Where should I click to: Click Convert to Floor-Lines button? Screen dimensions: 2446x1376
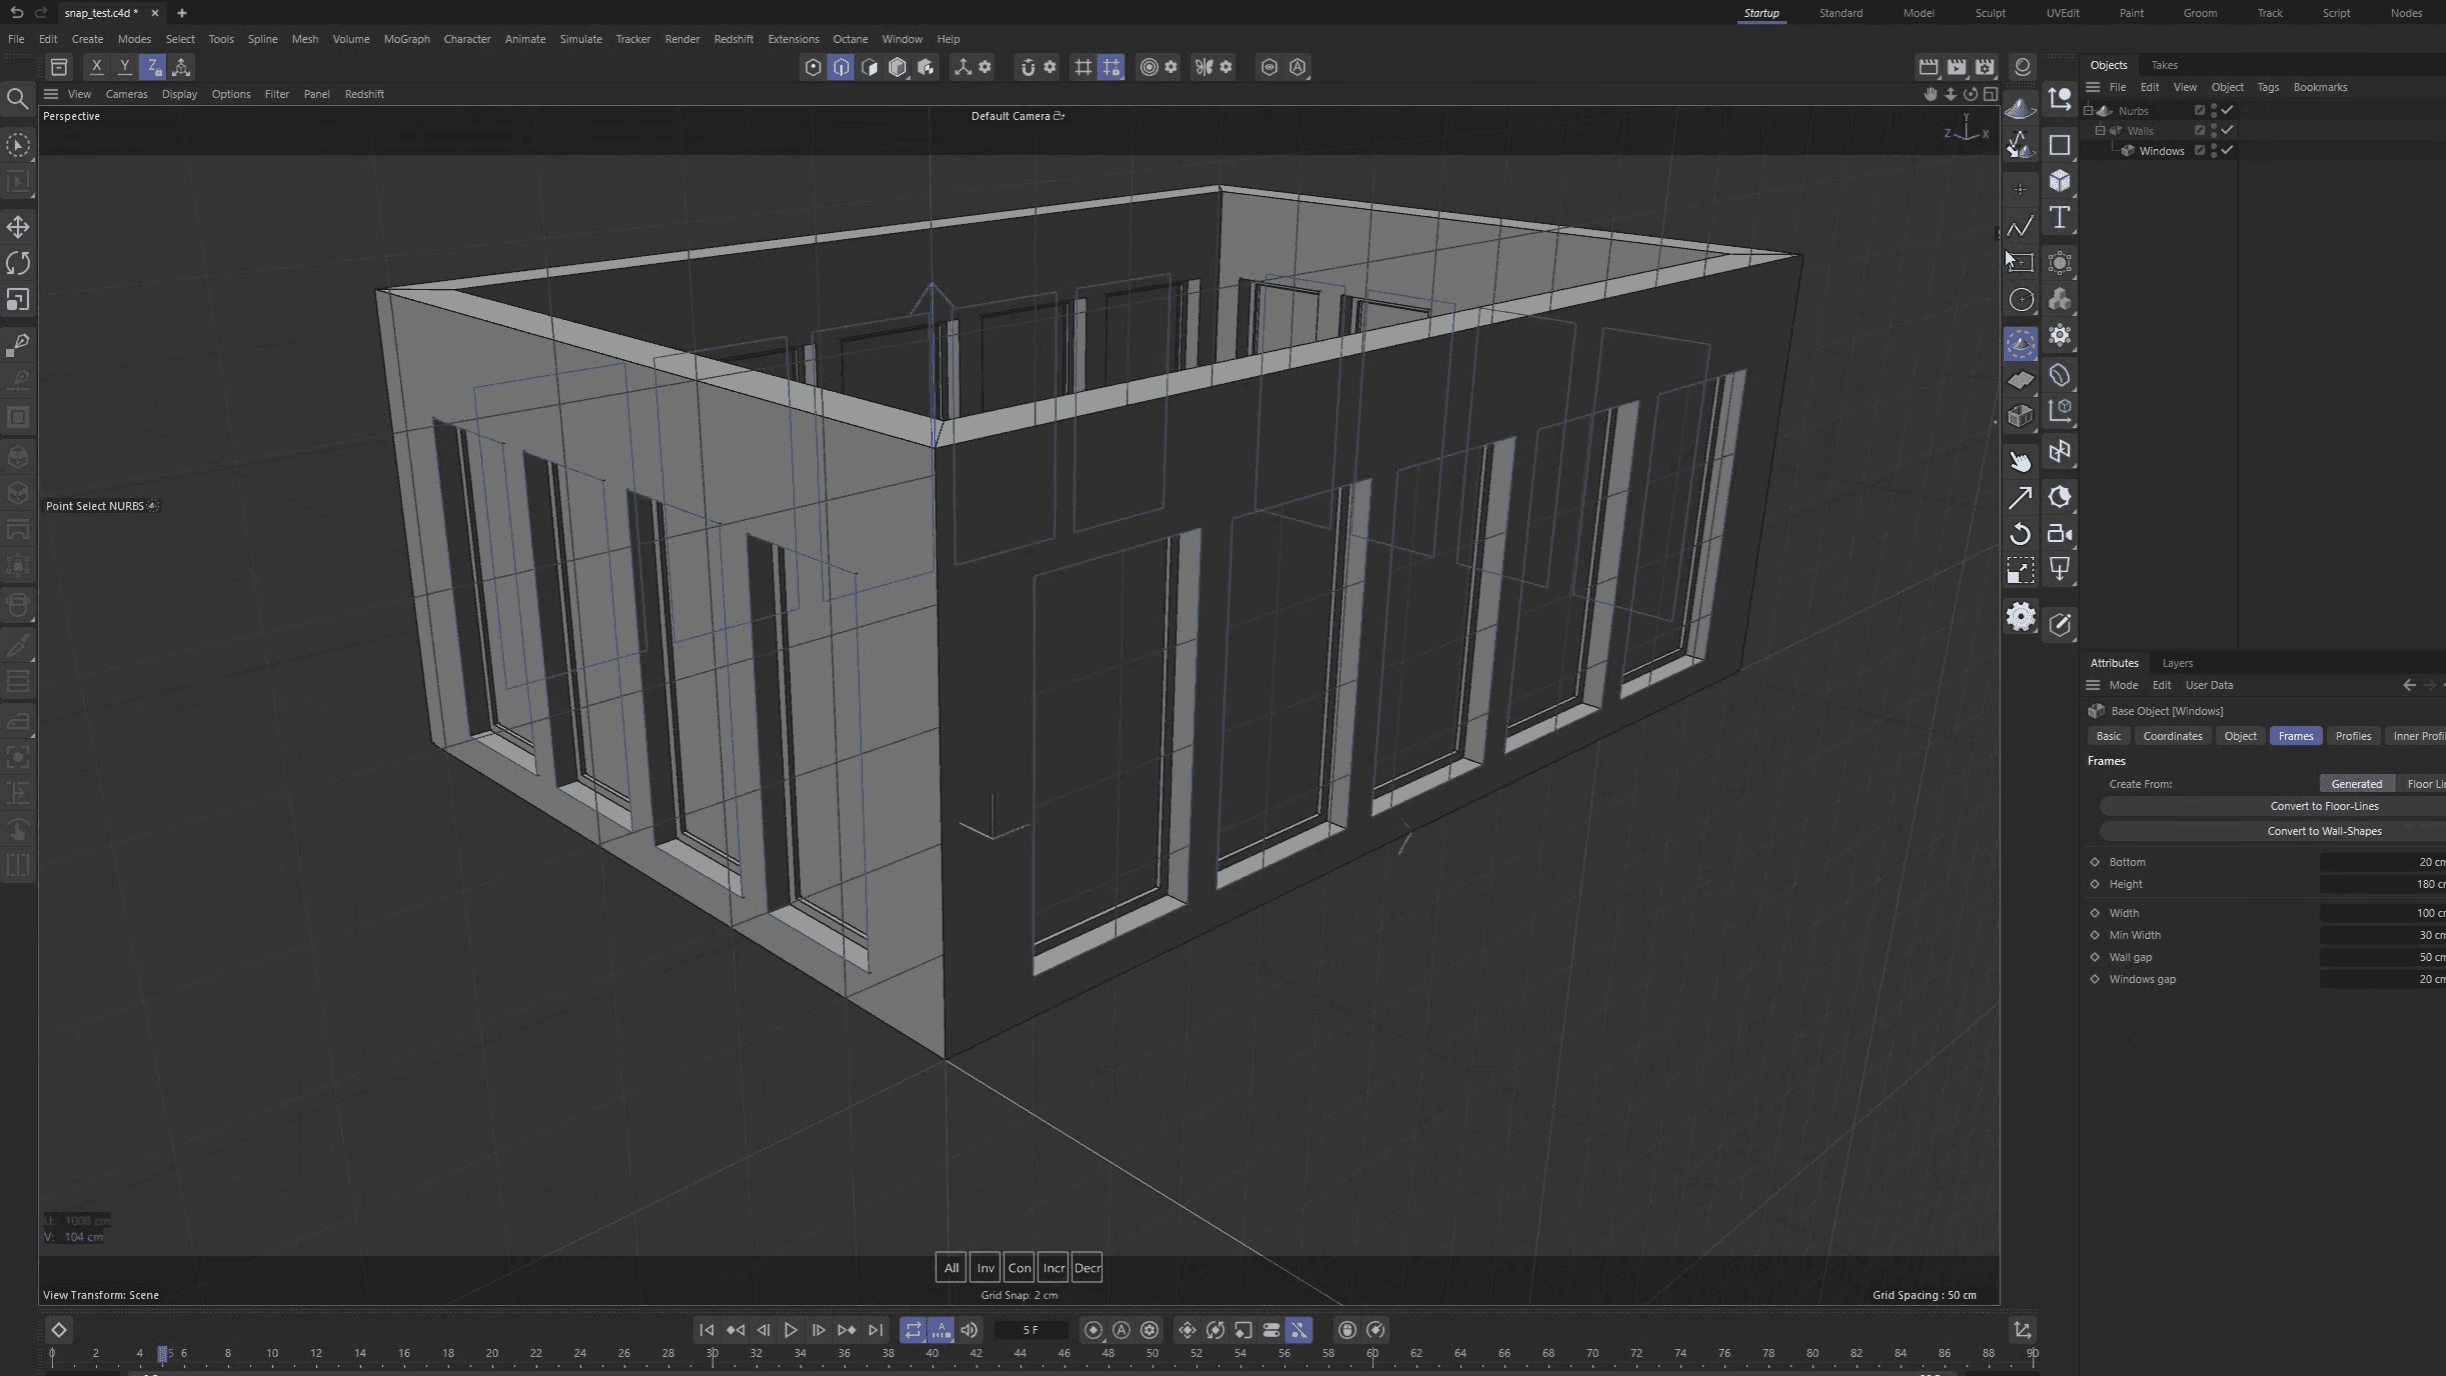coord(2323,806)
